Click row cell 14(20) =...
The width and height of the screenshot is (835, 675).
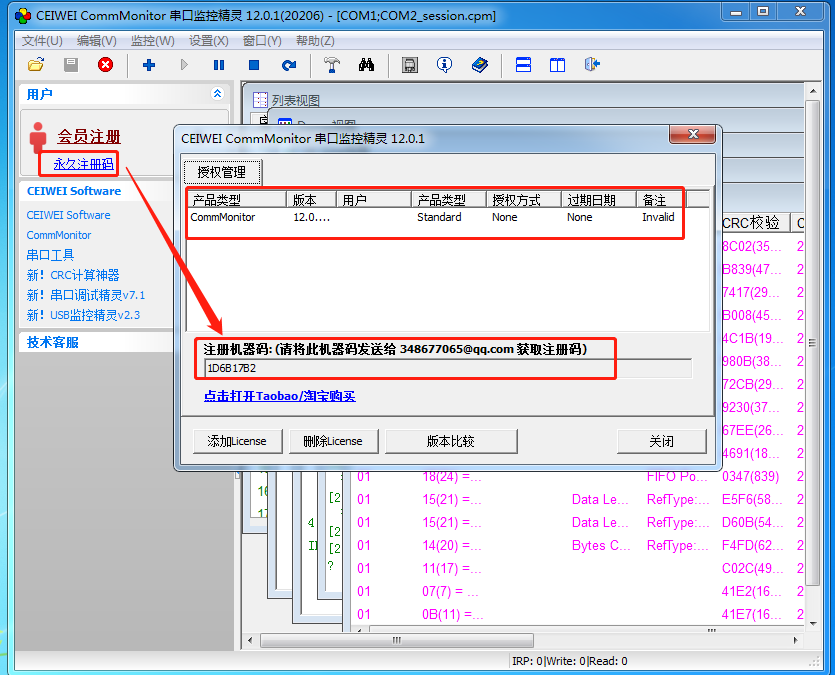(x=452, y=546)
